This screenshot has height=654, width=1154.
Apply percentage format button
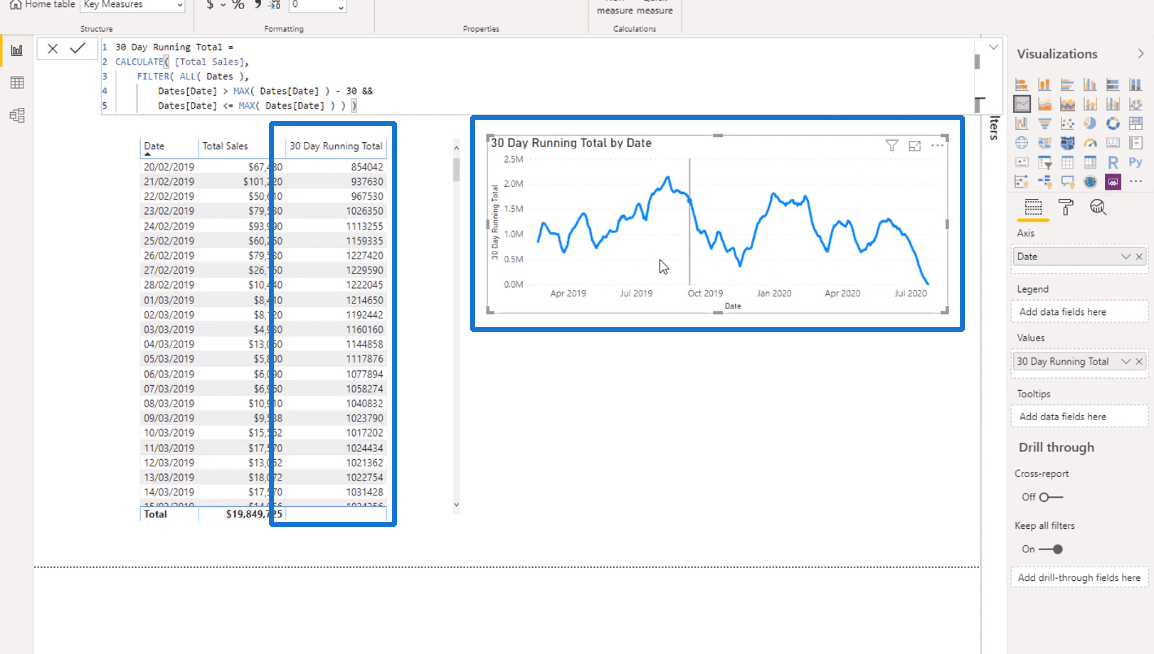tap(238, 5)
